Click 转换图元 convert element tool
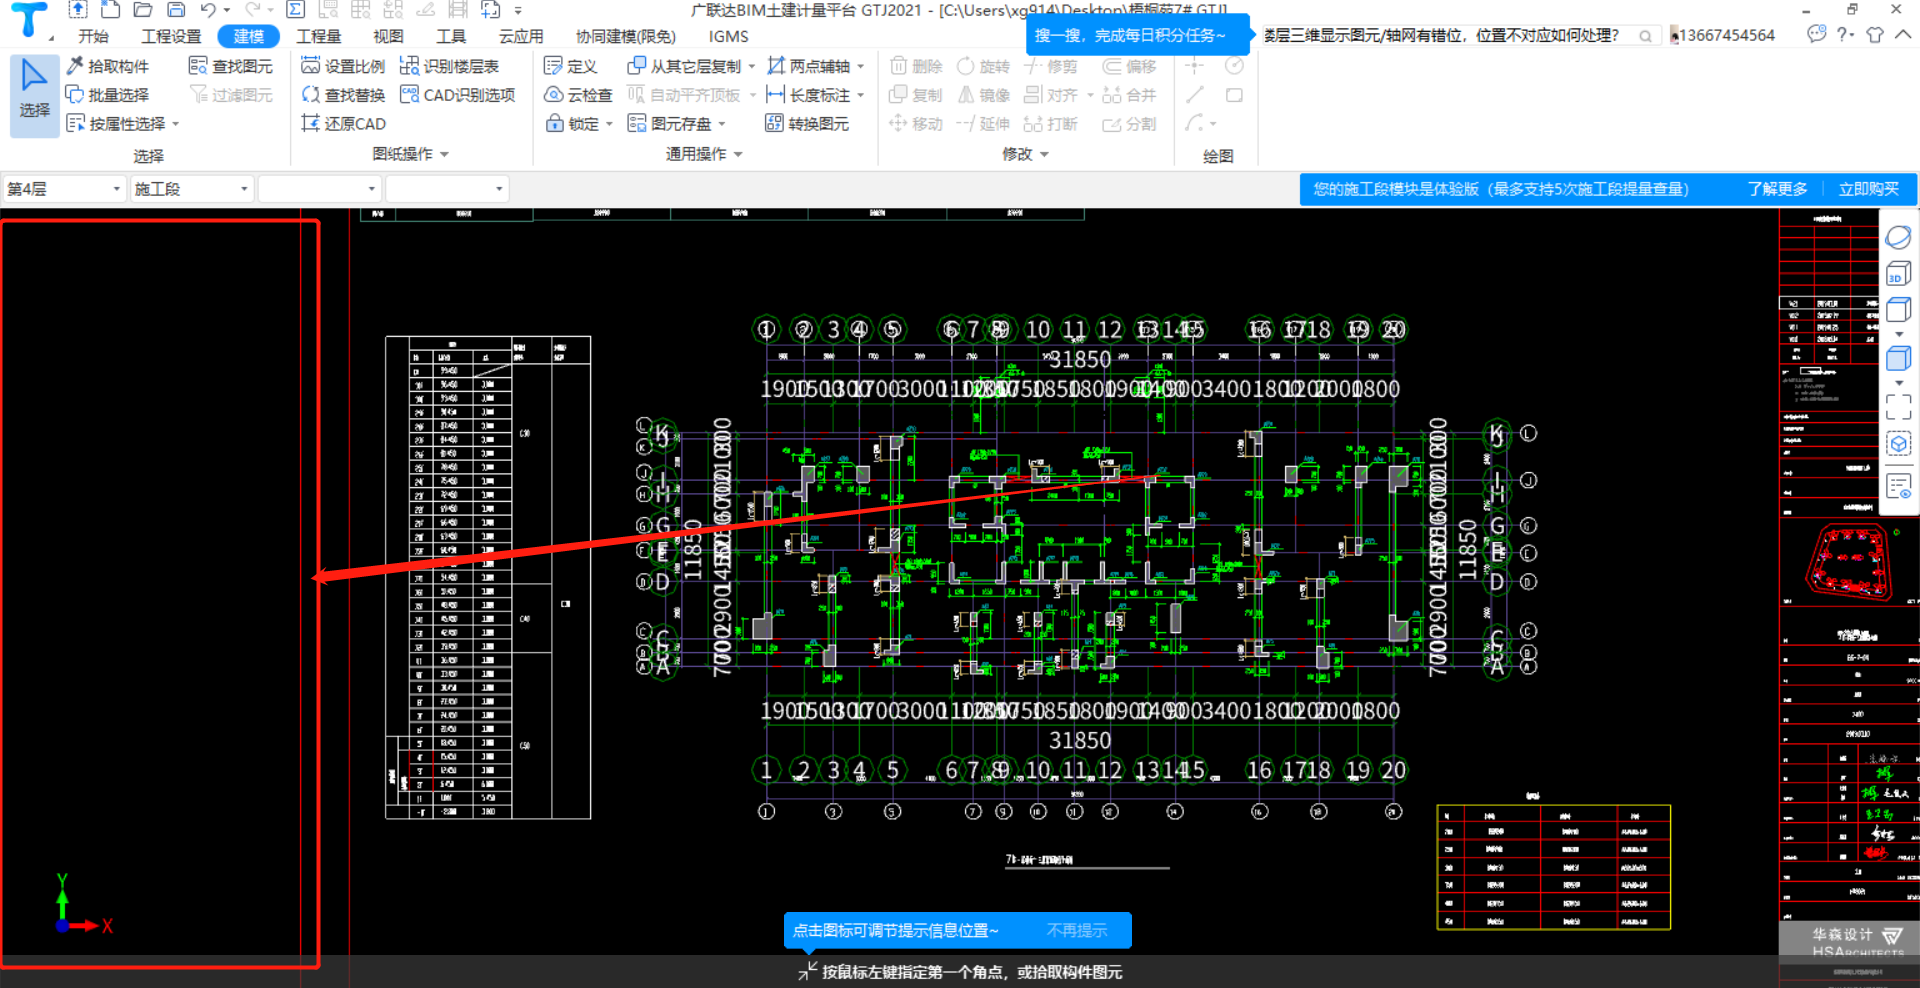The height and width of the screenshot is (988, 1920). point(807,124)
